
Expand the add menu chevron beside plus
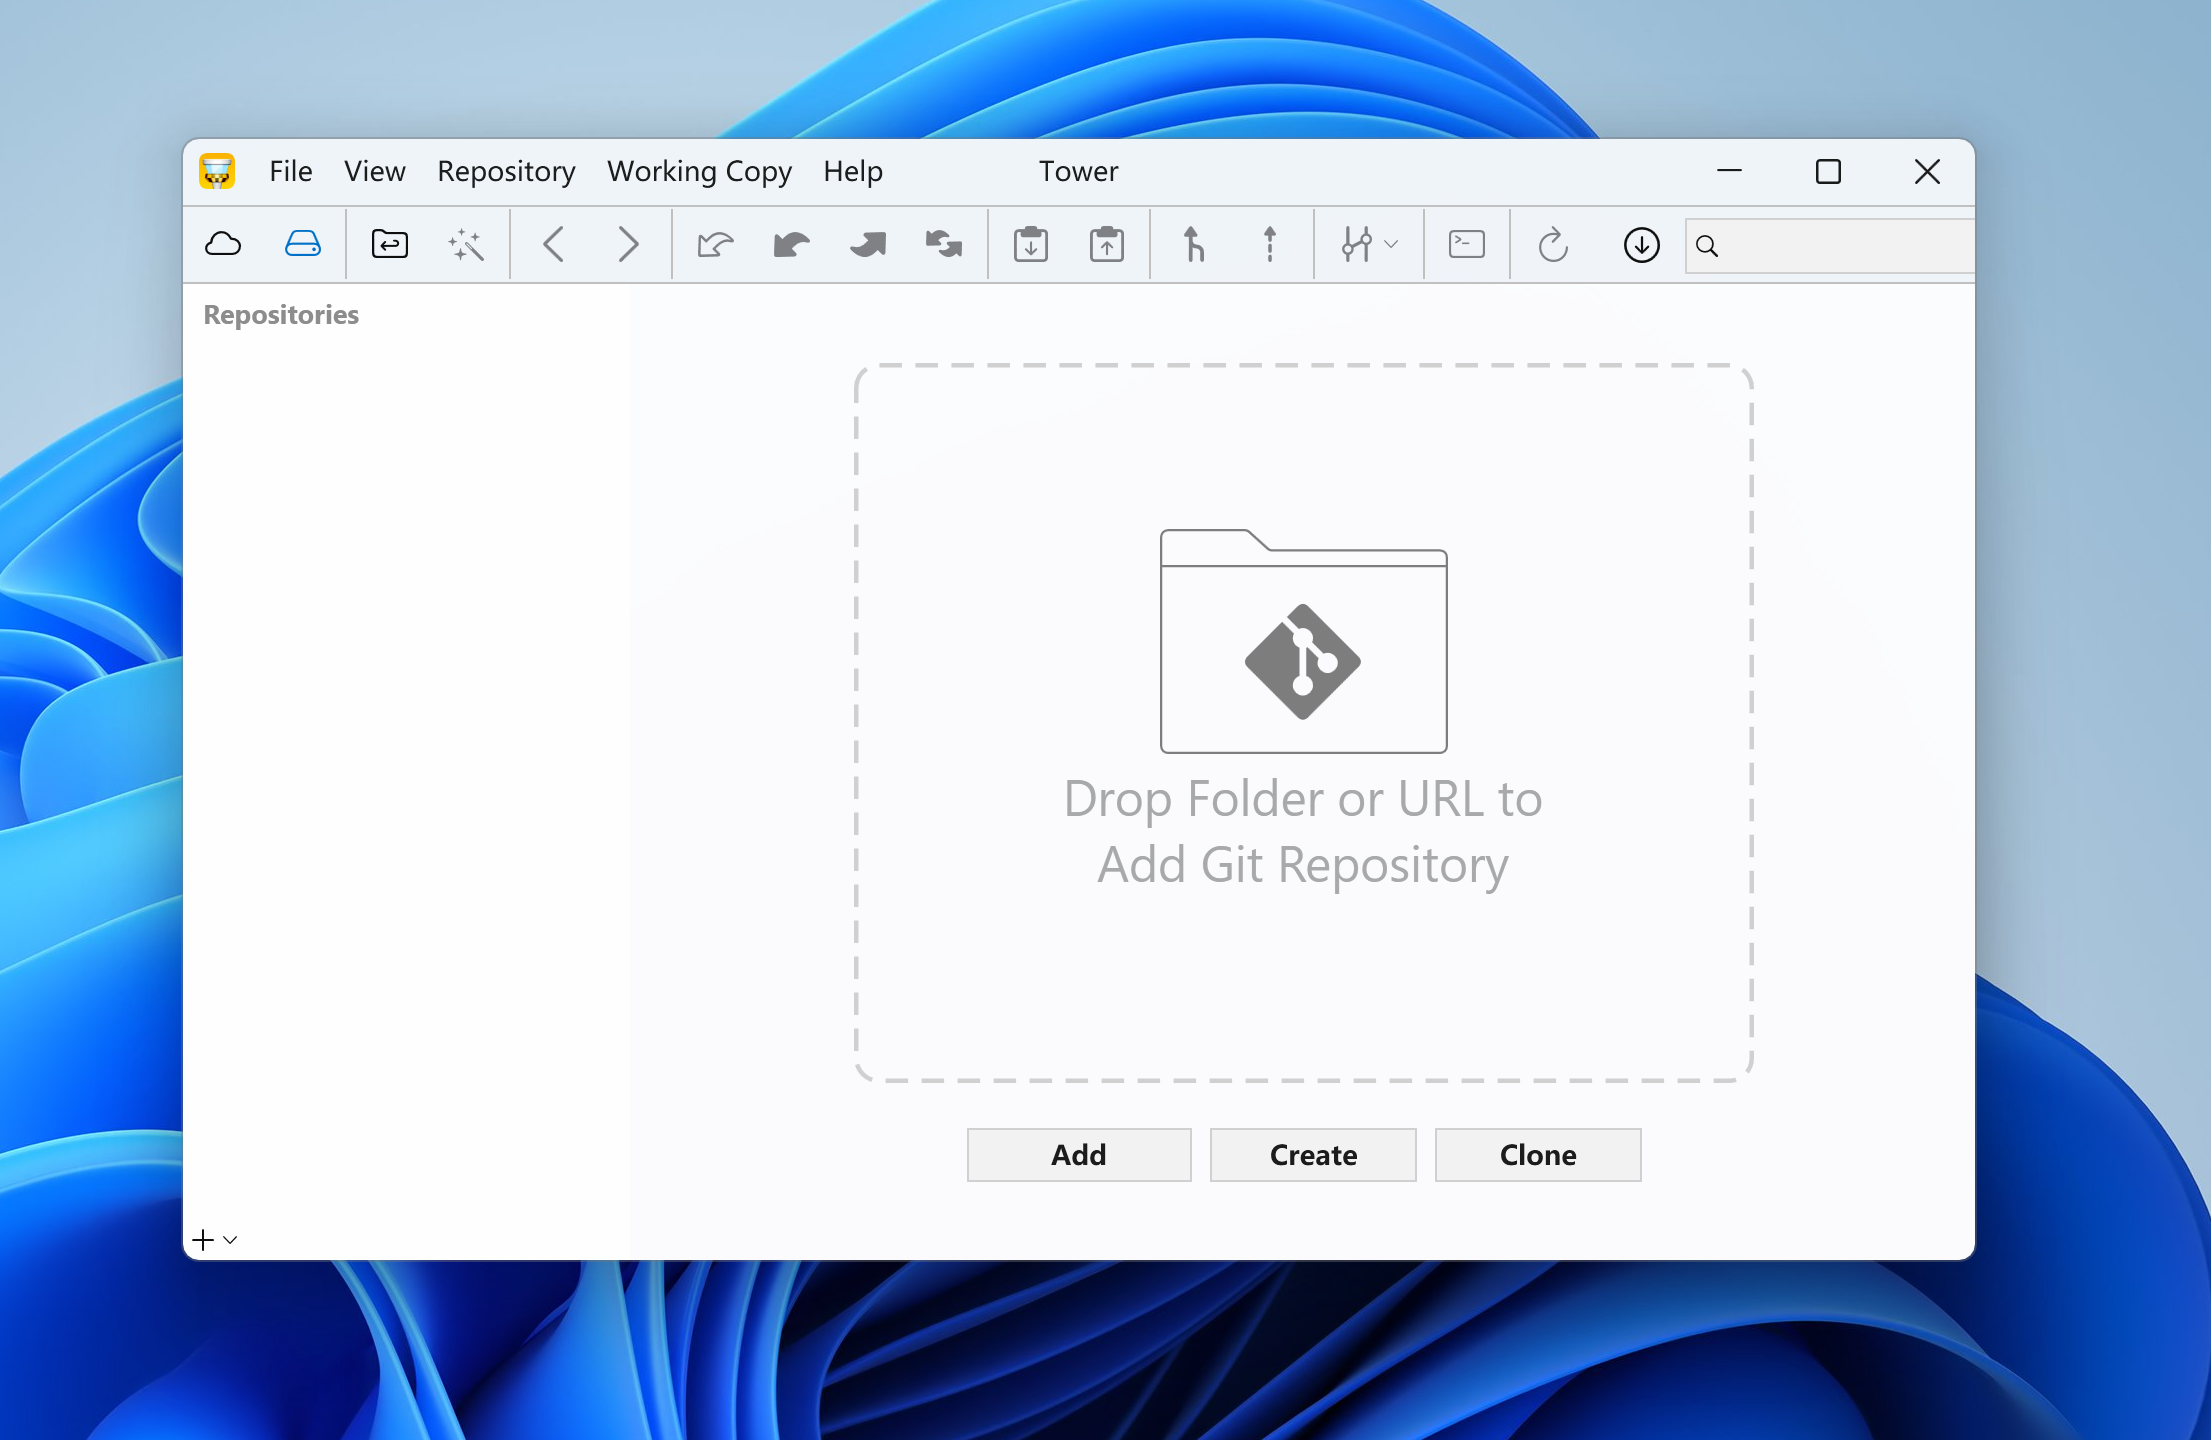230,1240
